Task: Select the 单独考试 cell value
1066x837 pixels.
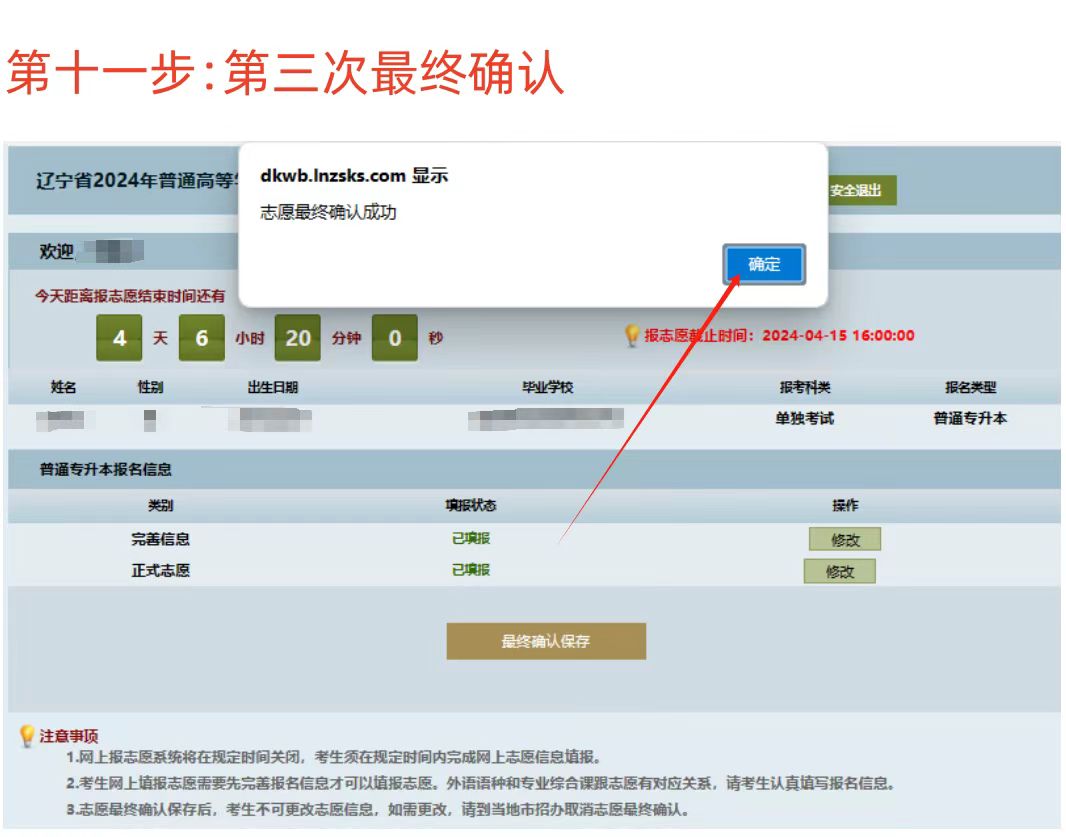Action: click(804, 419)
